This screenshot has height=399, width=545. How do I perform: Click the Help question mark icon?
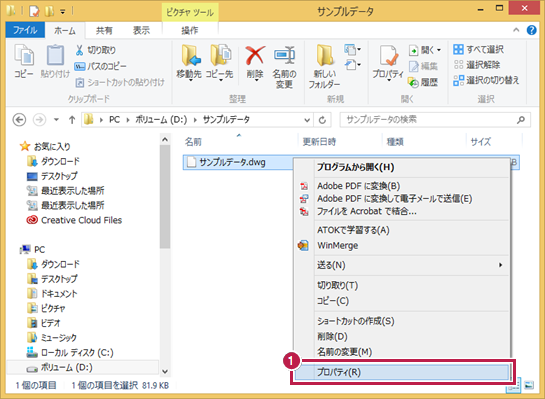(531, 30)
